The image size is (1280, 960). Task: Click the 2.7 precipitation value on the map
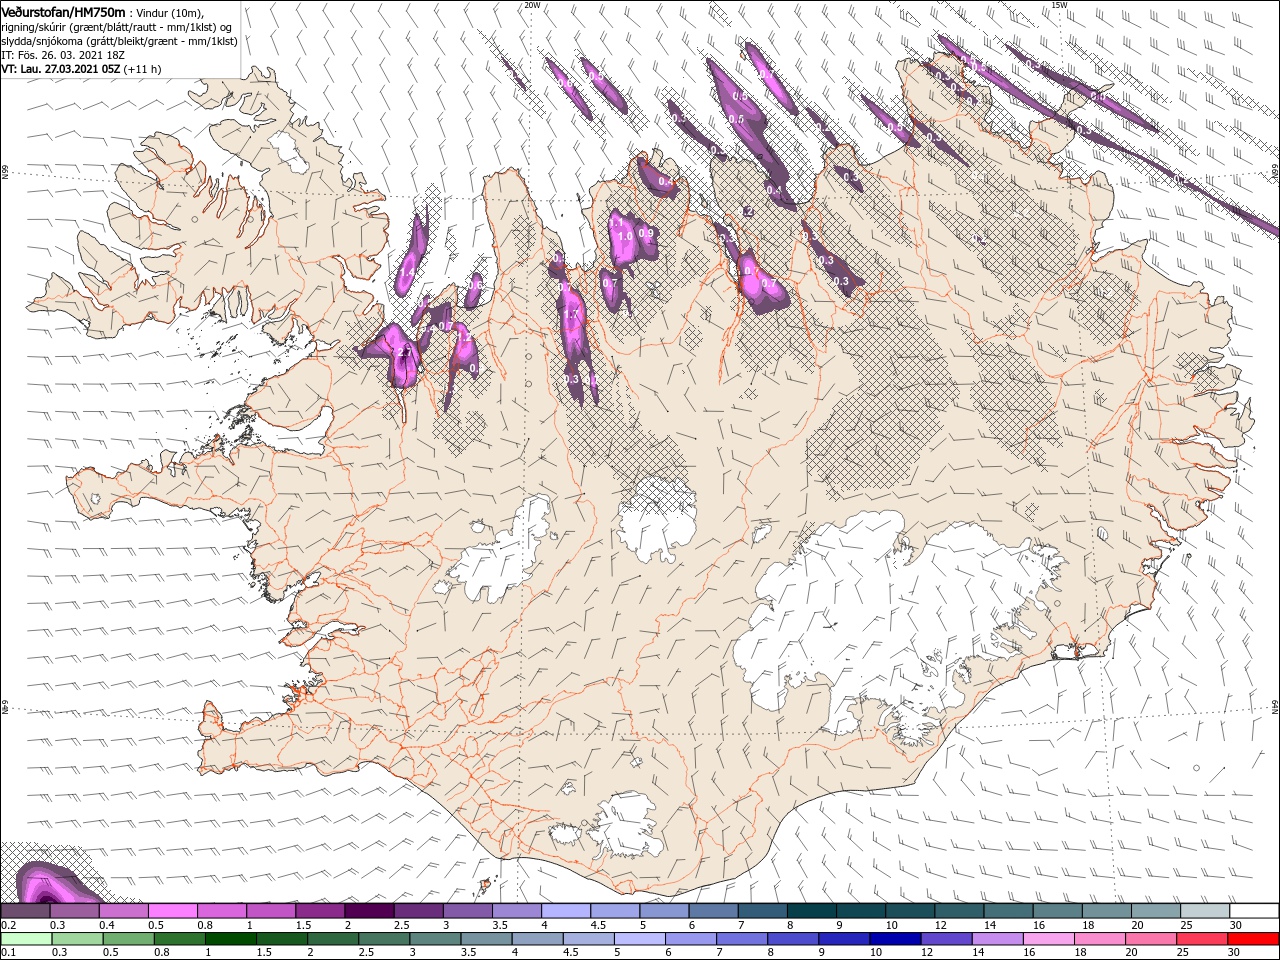[x=405, y=353]
